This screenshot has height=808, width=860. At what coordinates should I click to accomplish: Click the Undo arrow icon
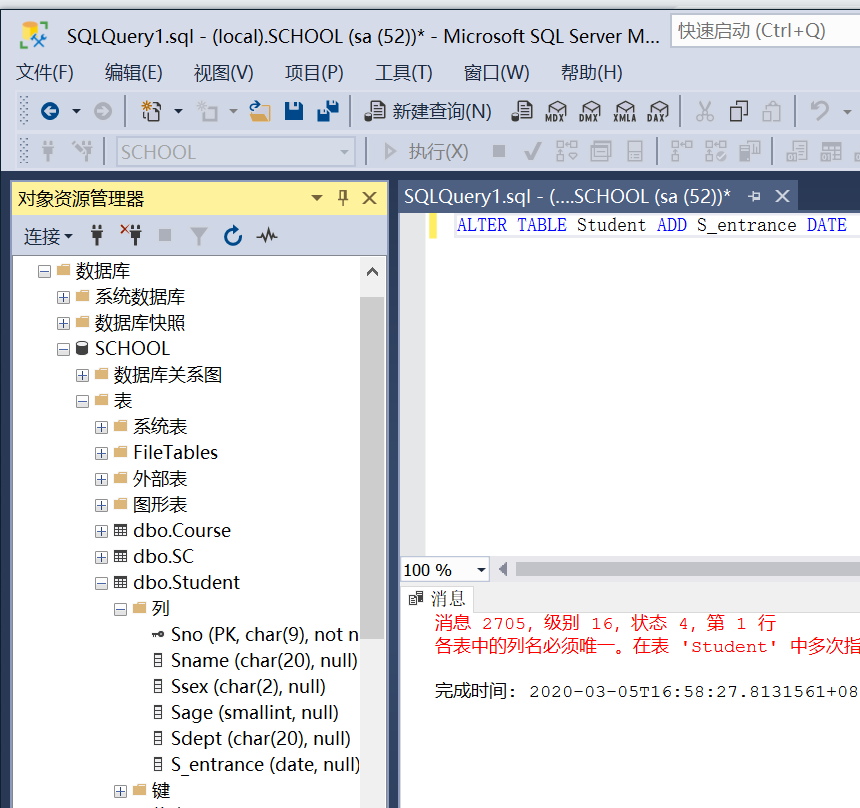pos(820,111)
